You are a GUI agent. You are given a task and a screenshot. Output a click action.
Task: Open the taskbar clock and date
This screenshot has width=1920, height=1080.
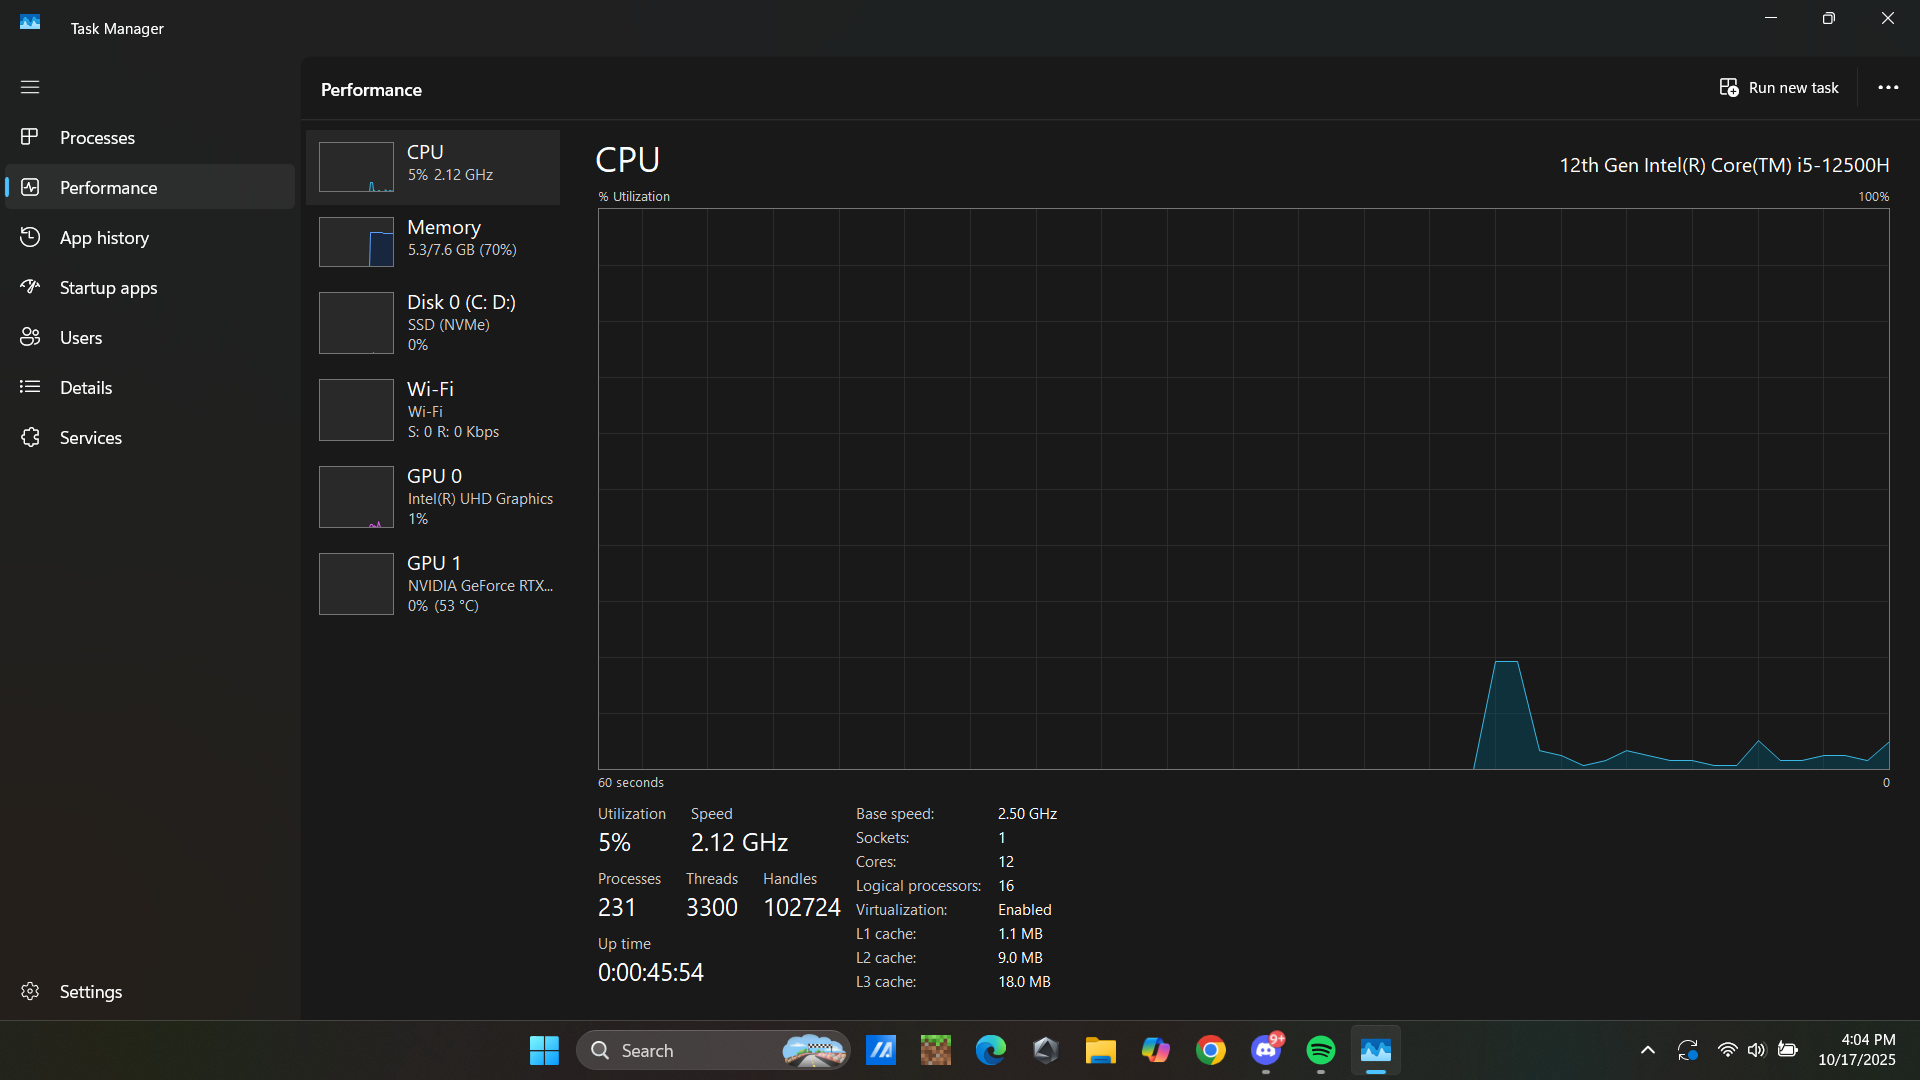point(1856,1050)
